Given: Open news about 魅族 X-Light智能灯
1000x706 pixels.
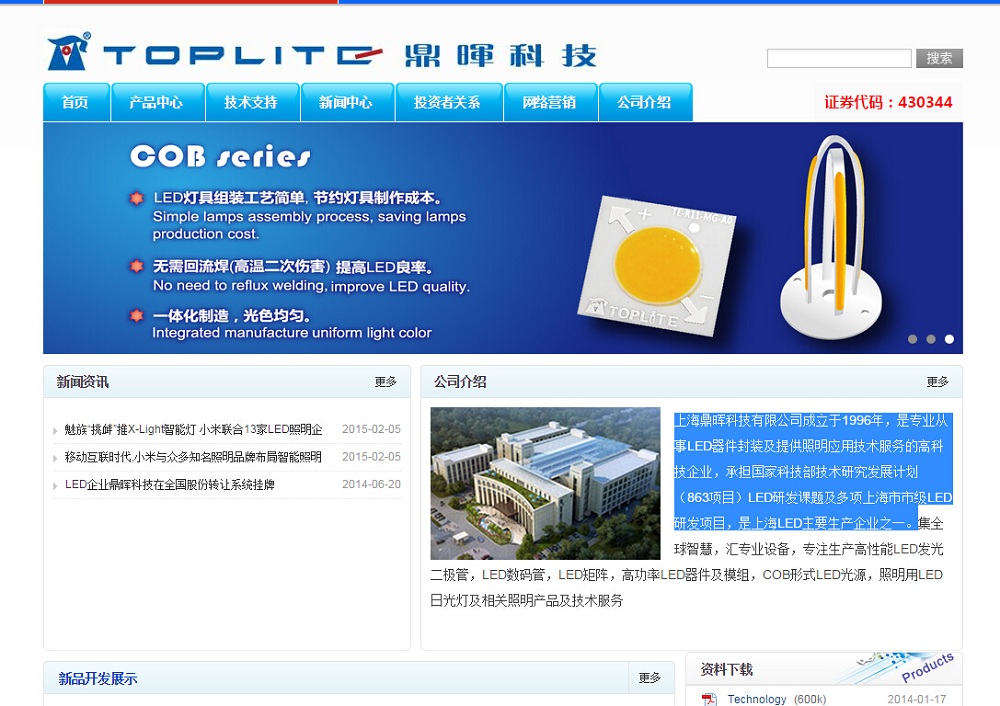Looking at the screenshot, I should 193,429.
